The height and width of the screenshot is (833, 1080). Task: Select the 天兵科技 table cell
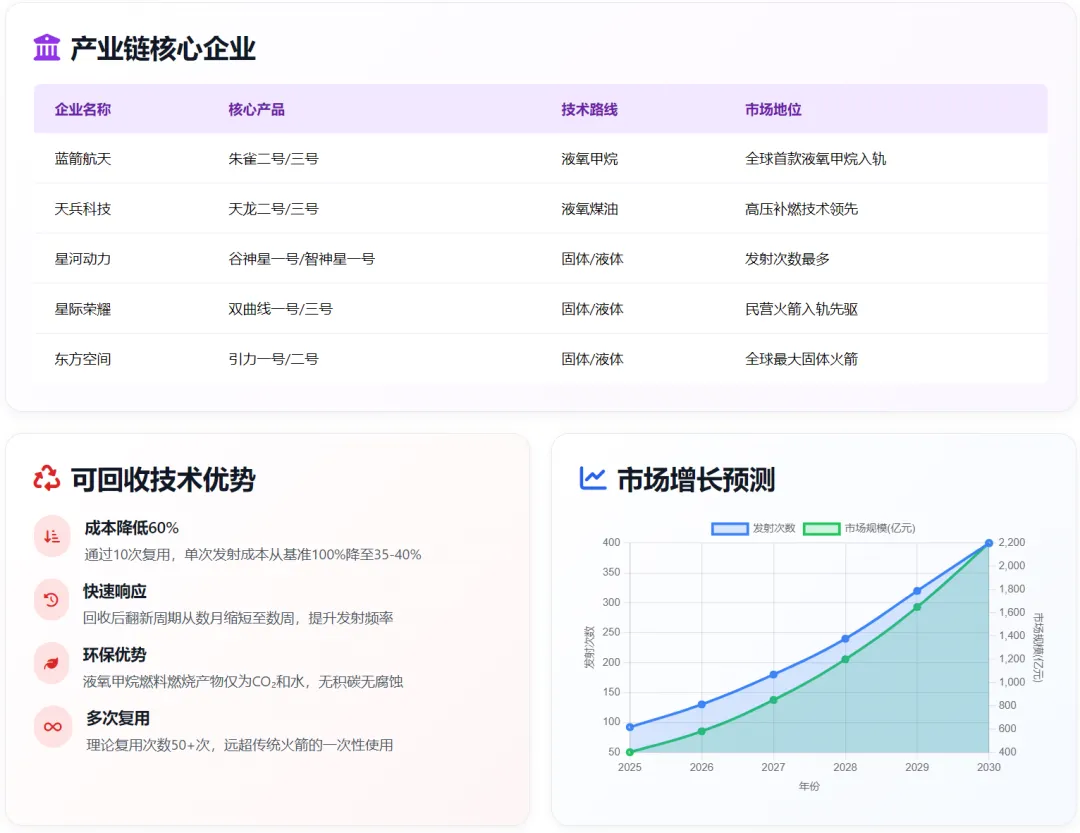(83, 209)
